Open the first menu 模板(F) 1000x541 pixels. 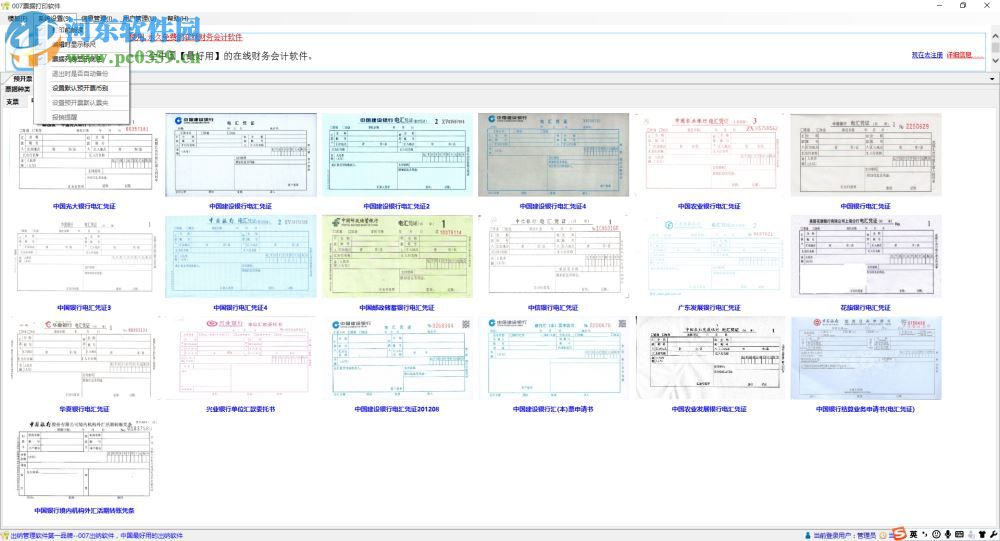17,19
